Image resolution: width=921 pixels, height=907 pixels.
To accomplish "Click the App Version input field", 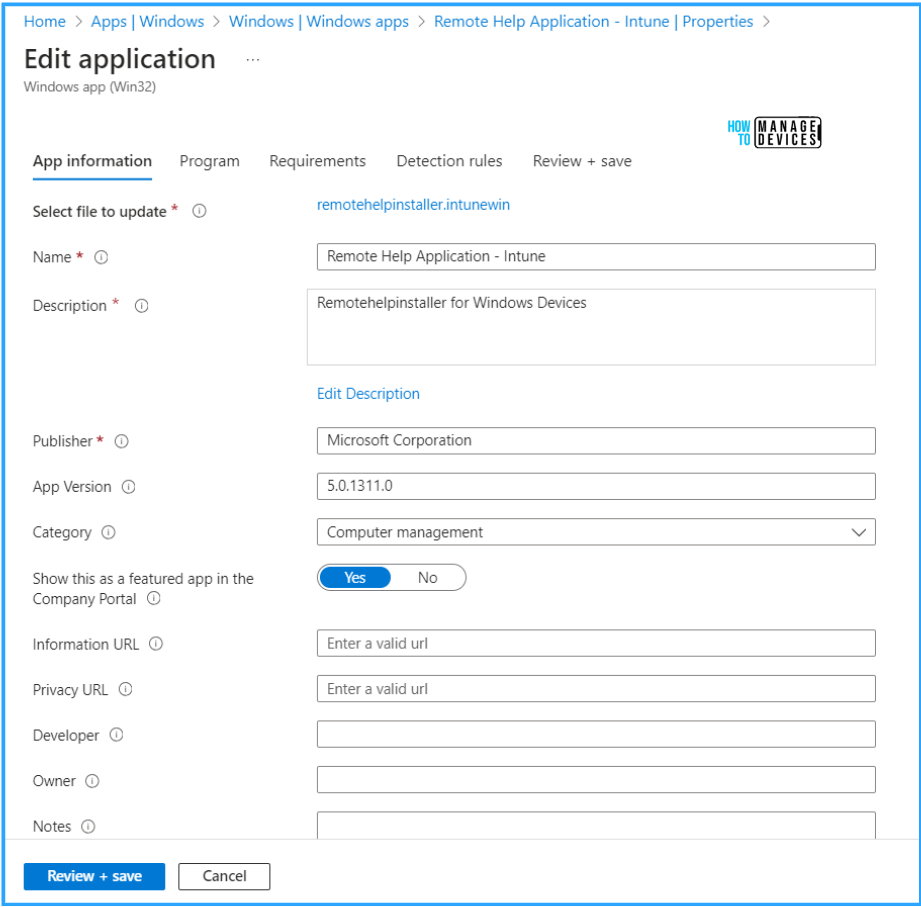I will coord(596,486).
